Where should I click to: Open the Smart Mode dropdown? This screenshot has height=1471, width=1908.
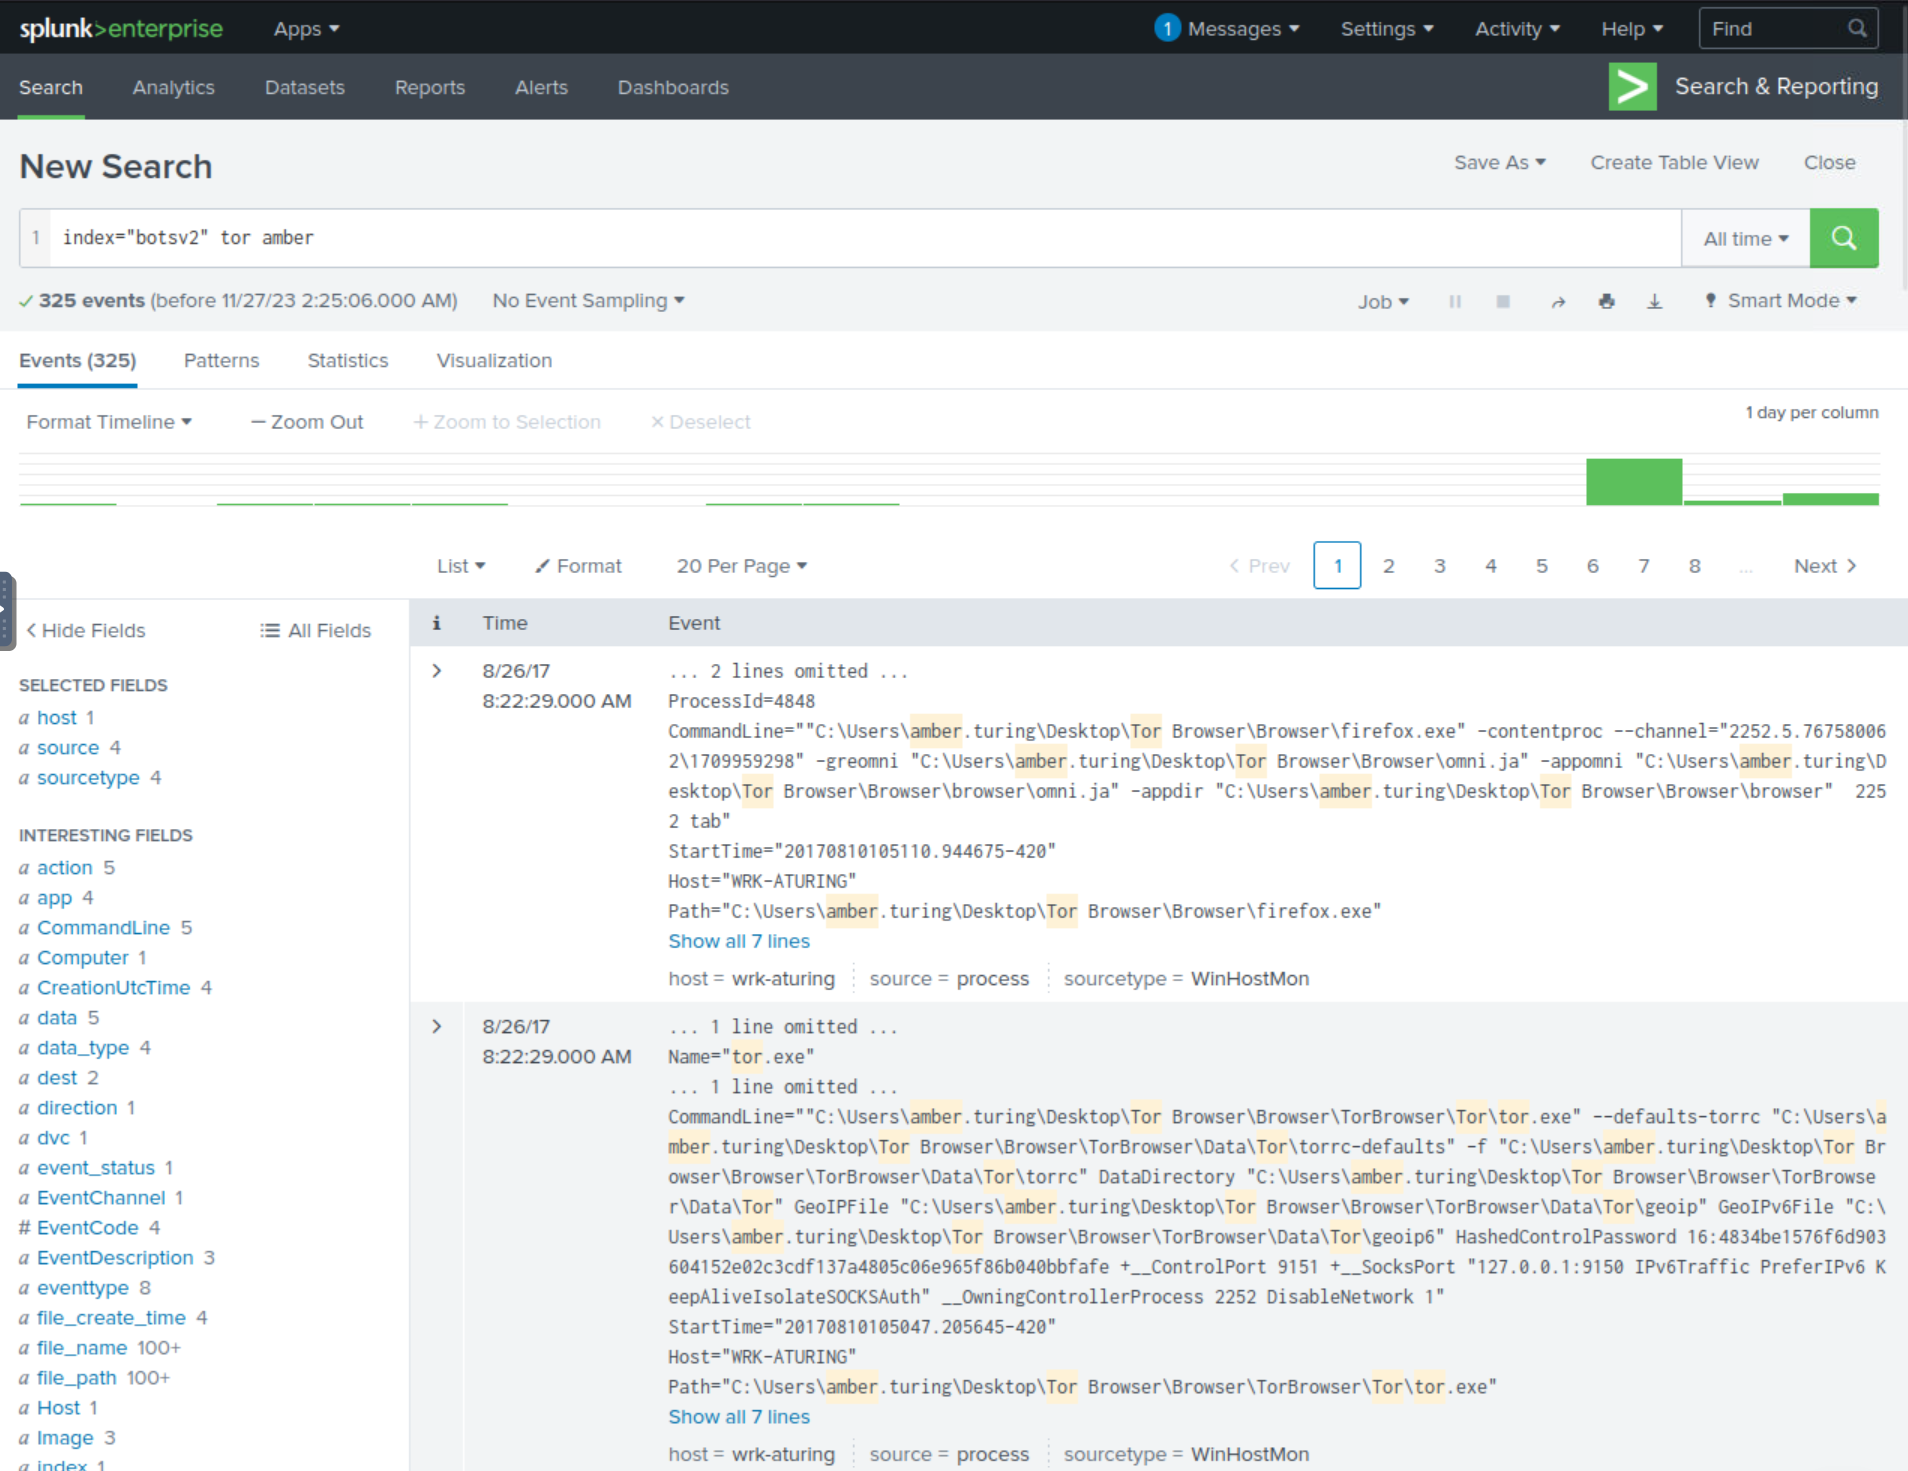click(x=1781, y=300)
